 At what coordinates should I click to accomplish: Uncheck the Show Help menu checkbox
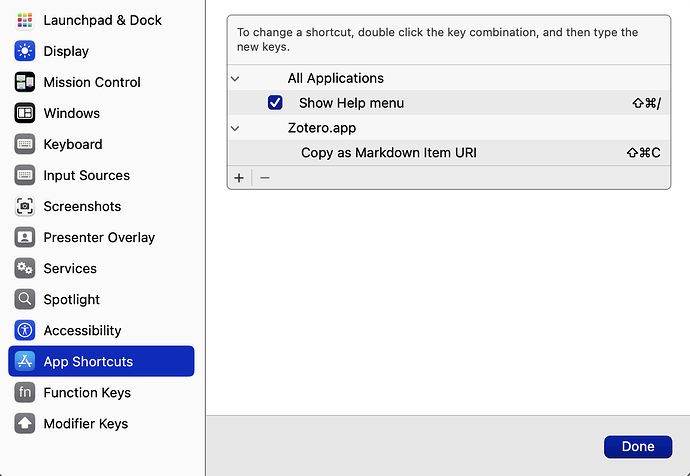click(275, 103)
